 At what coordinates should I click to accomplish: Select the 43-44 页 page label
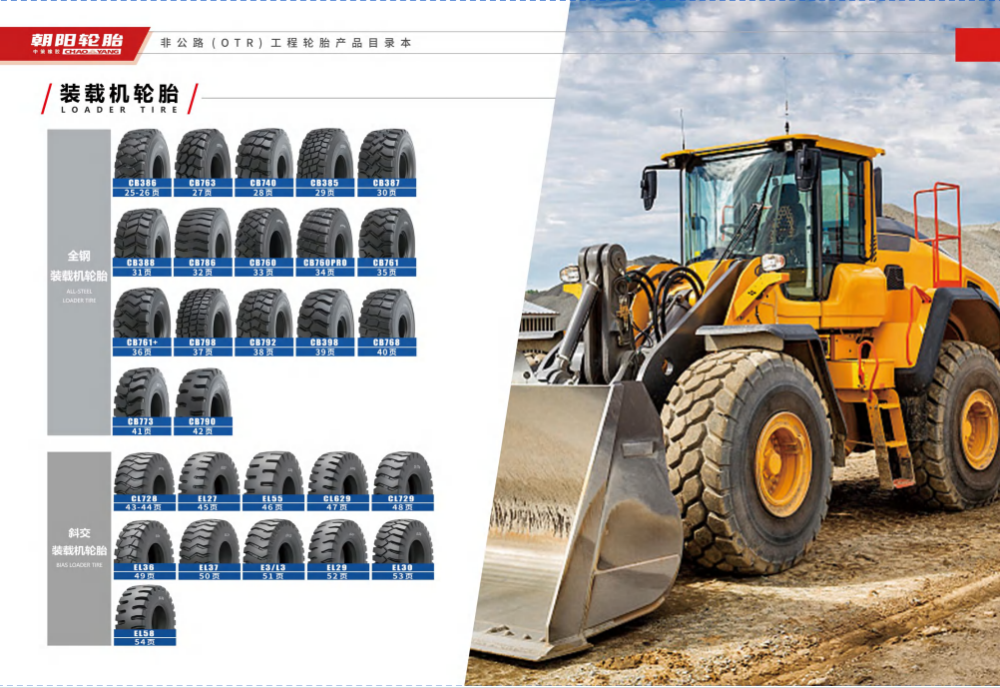(x=143, y=508)
